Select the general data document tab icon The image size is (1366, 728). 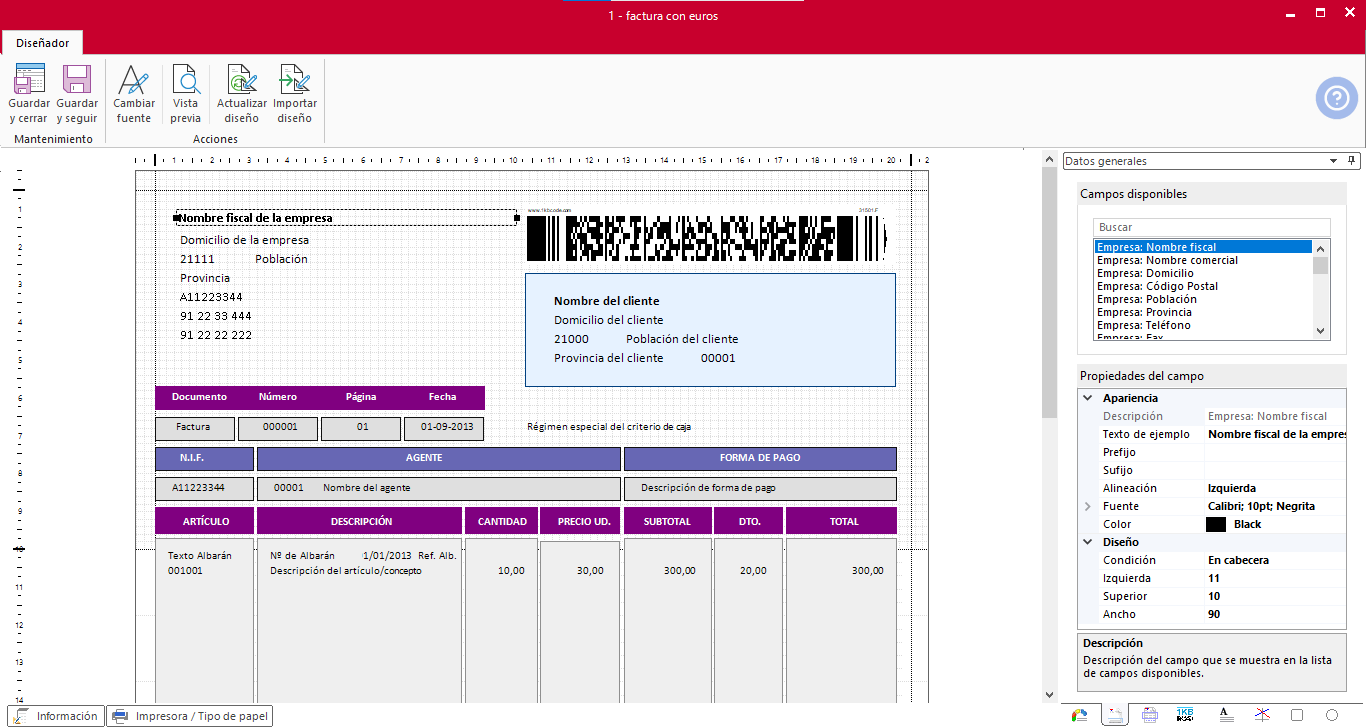click(1115, 715)
